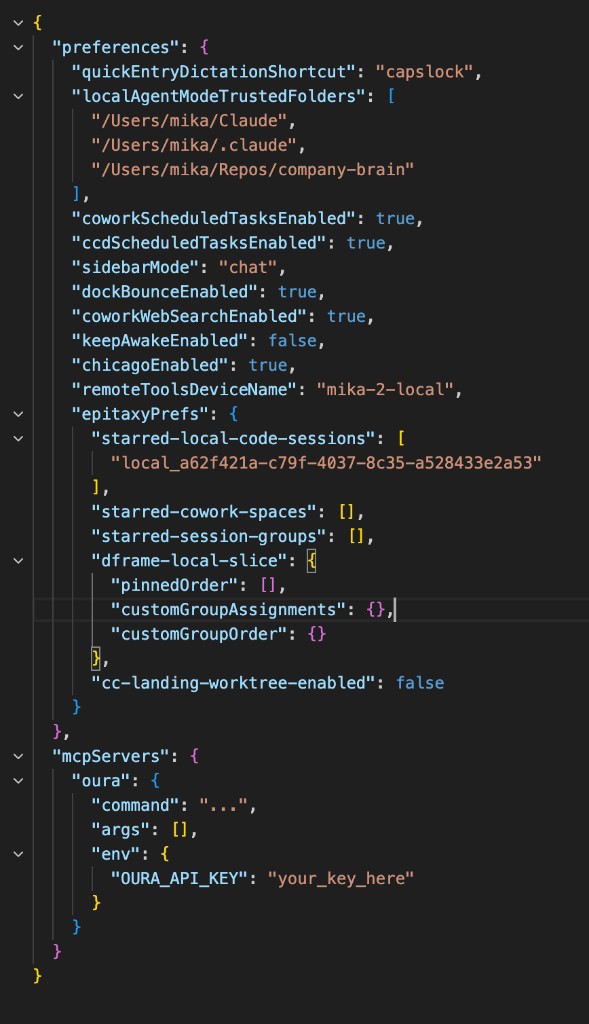This screenshot has height=1024, width=589.
Task: Select the "mika-2-local" string value
Action: coord(385,390)
